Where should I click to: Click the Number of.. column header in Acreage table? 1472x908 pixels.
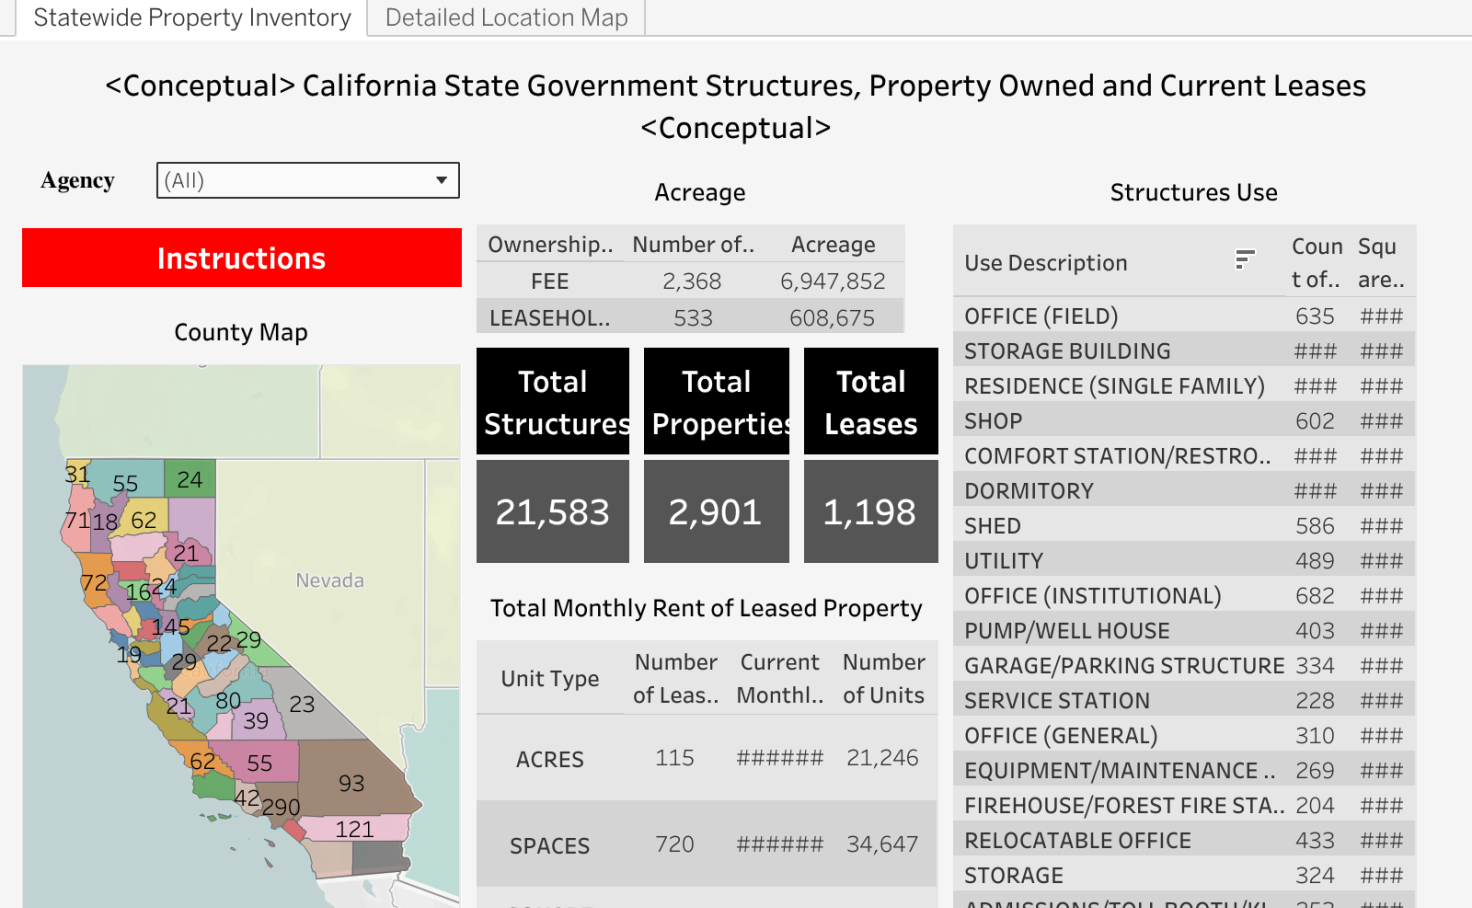pos(693,245)
